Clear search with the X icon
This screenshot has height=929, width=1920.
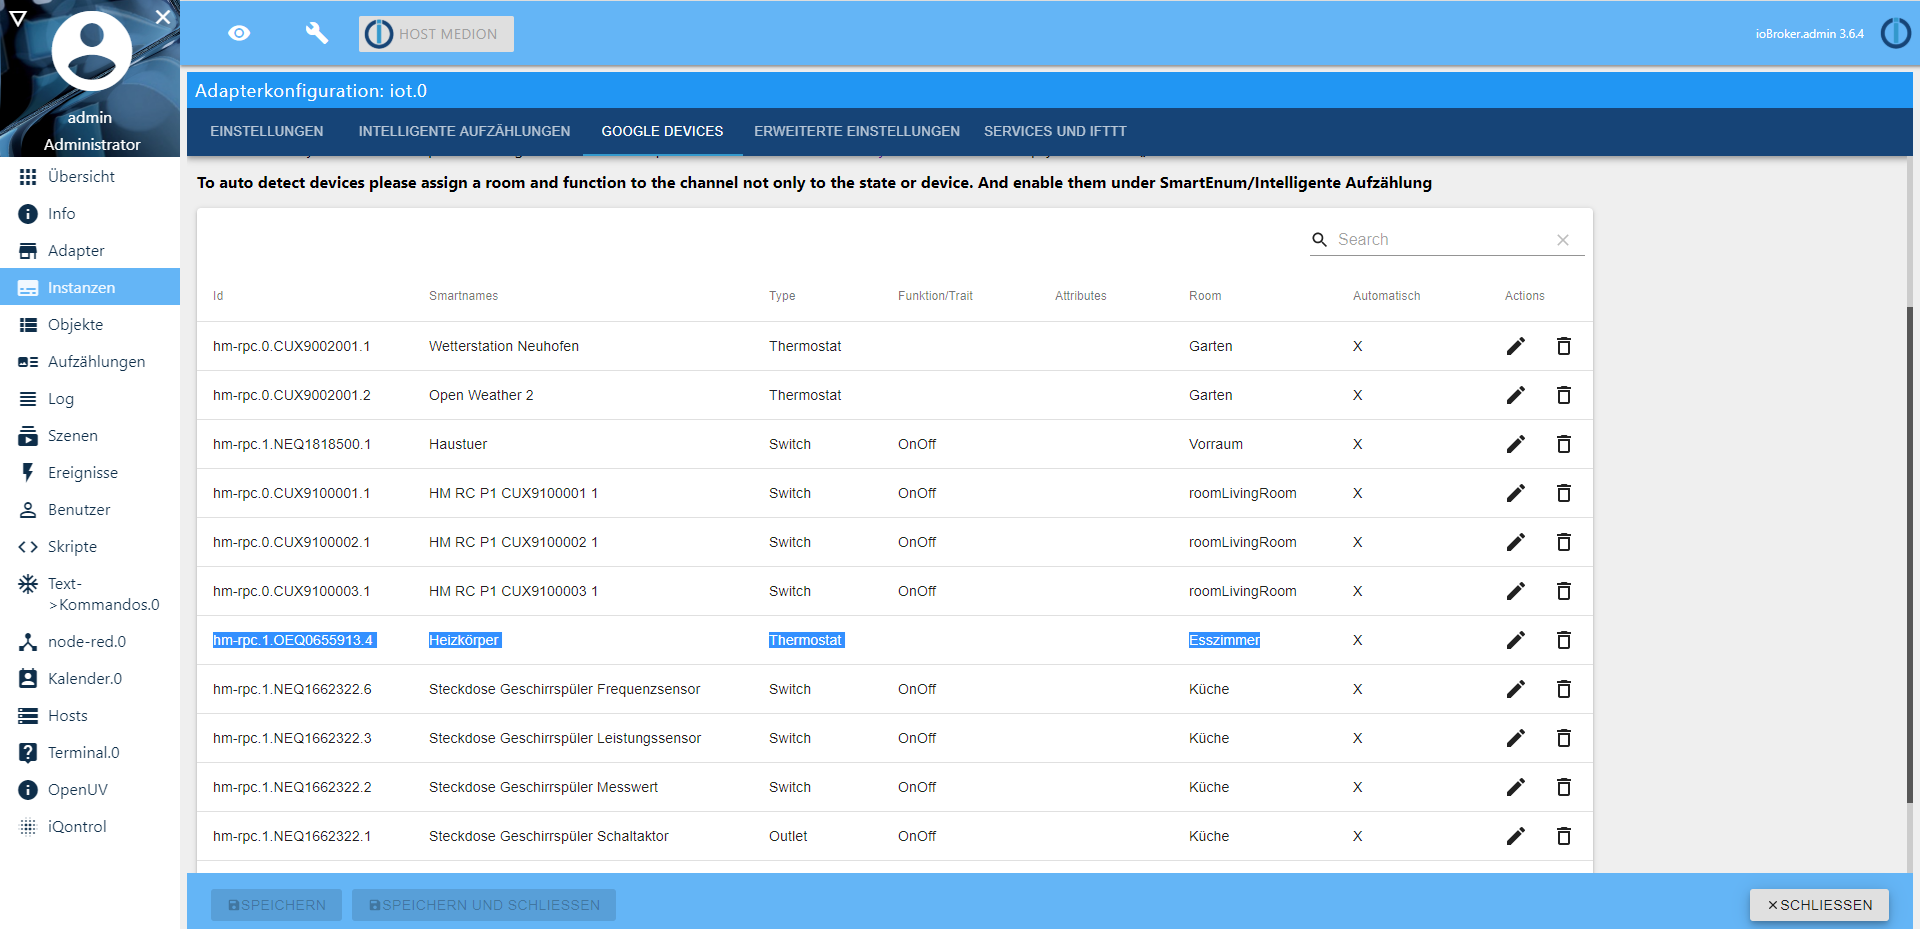[x=1563, y=240]
